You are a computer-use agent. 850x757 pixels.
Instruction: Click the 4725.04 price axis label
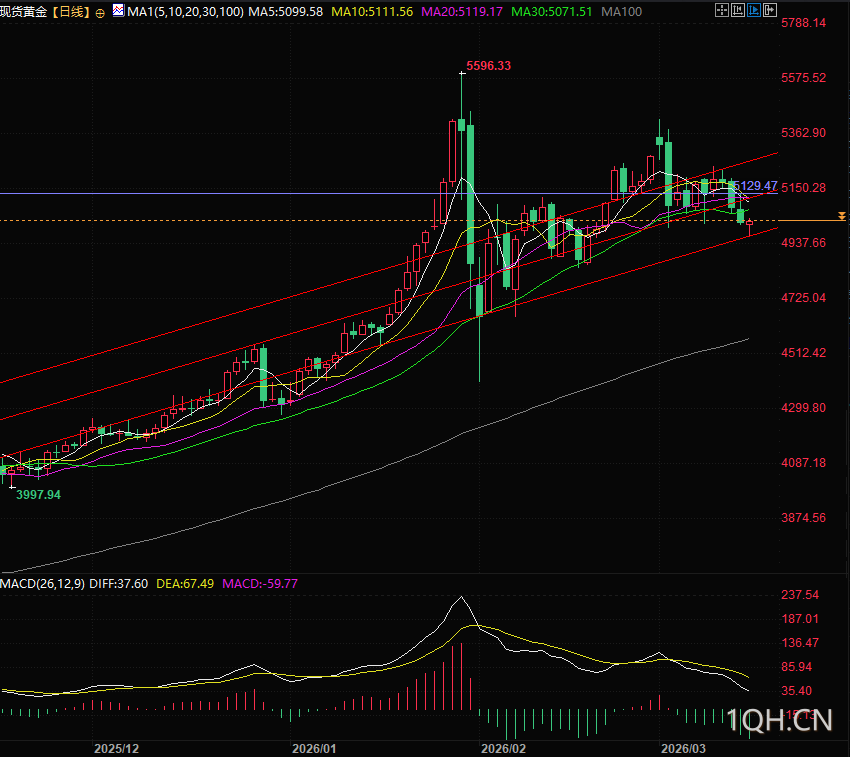(x=804, y=298)
